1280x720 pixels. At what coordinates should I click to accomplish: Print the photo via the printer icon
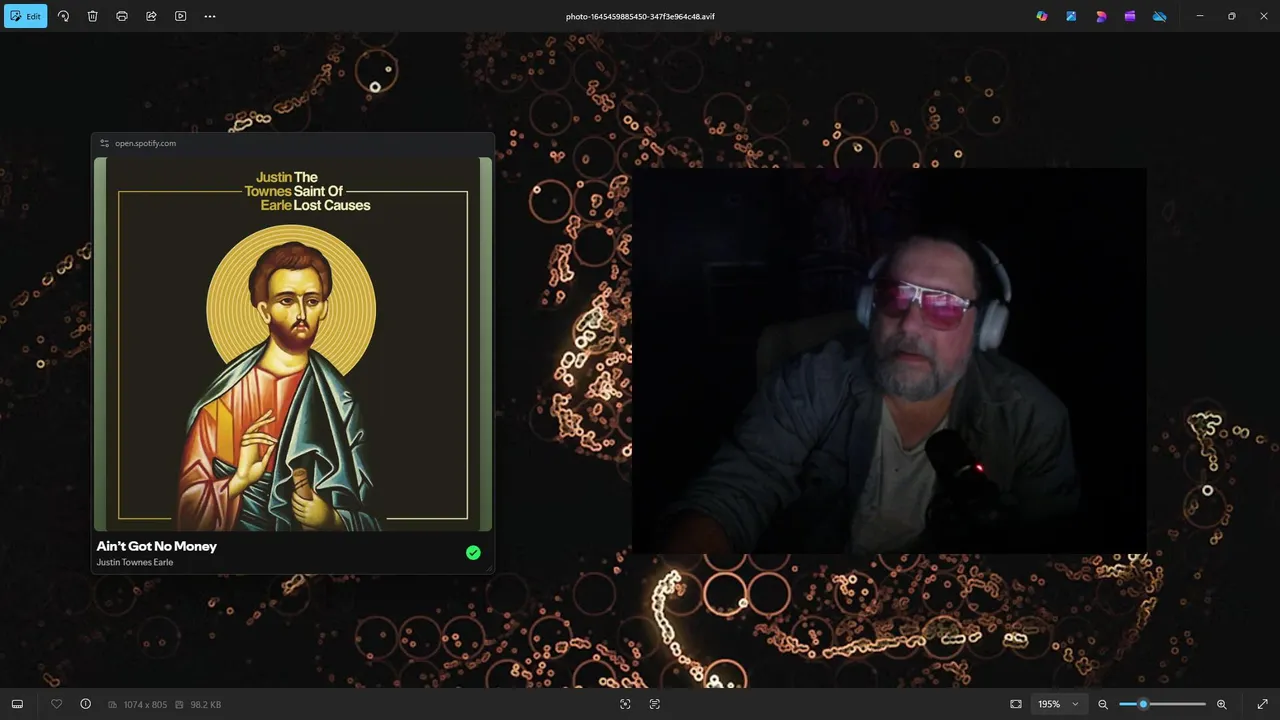pyautogui.click(x=122, y=16)
